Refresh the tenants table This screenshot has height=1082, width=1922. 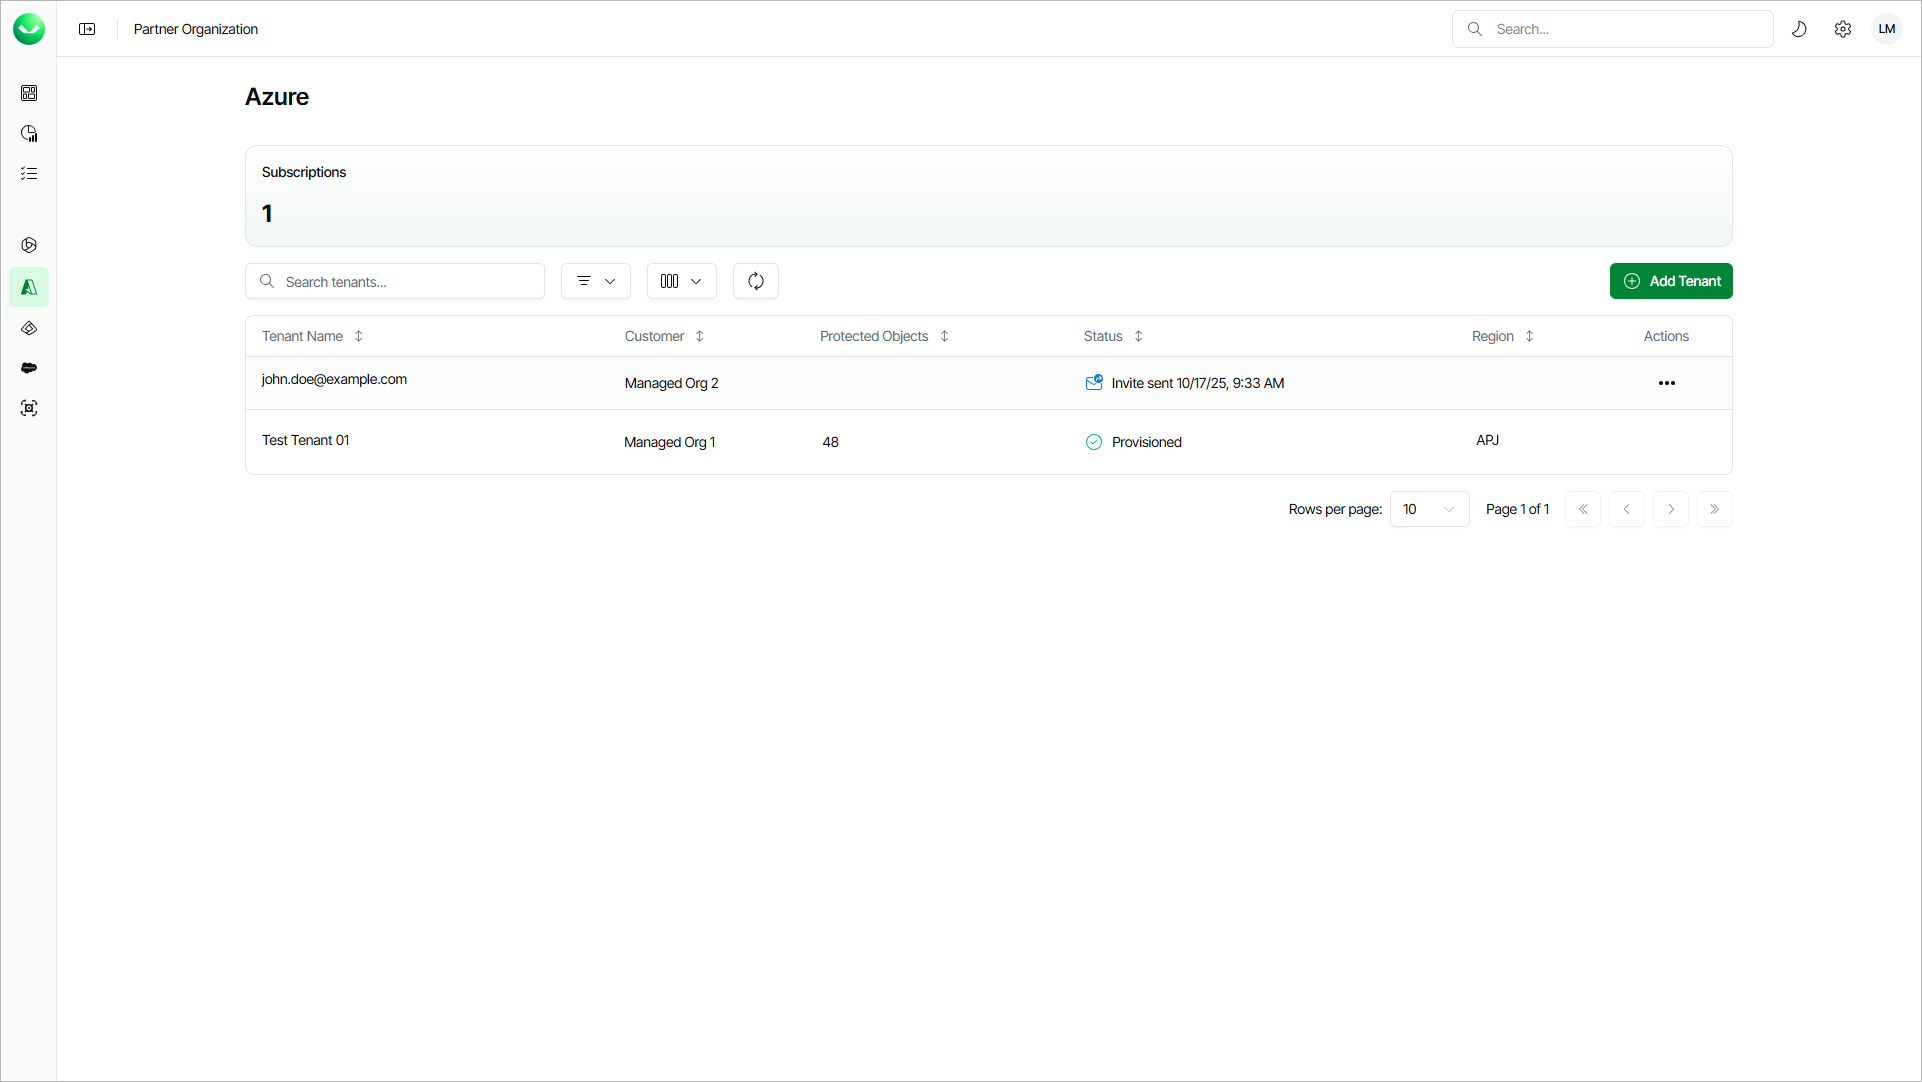tap(755, 281)
